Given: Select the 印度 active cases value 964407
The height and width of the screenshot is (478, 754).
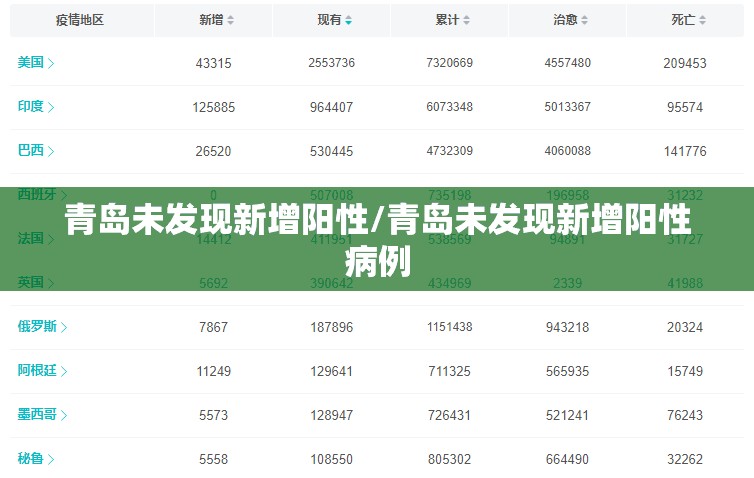Looking at the screenshot, I should pos(331,107).
